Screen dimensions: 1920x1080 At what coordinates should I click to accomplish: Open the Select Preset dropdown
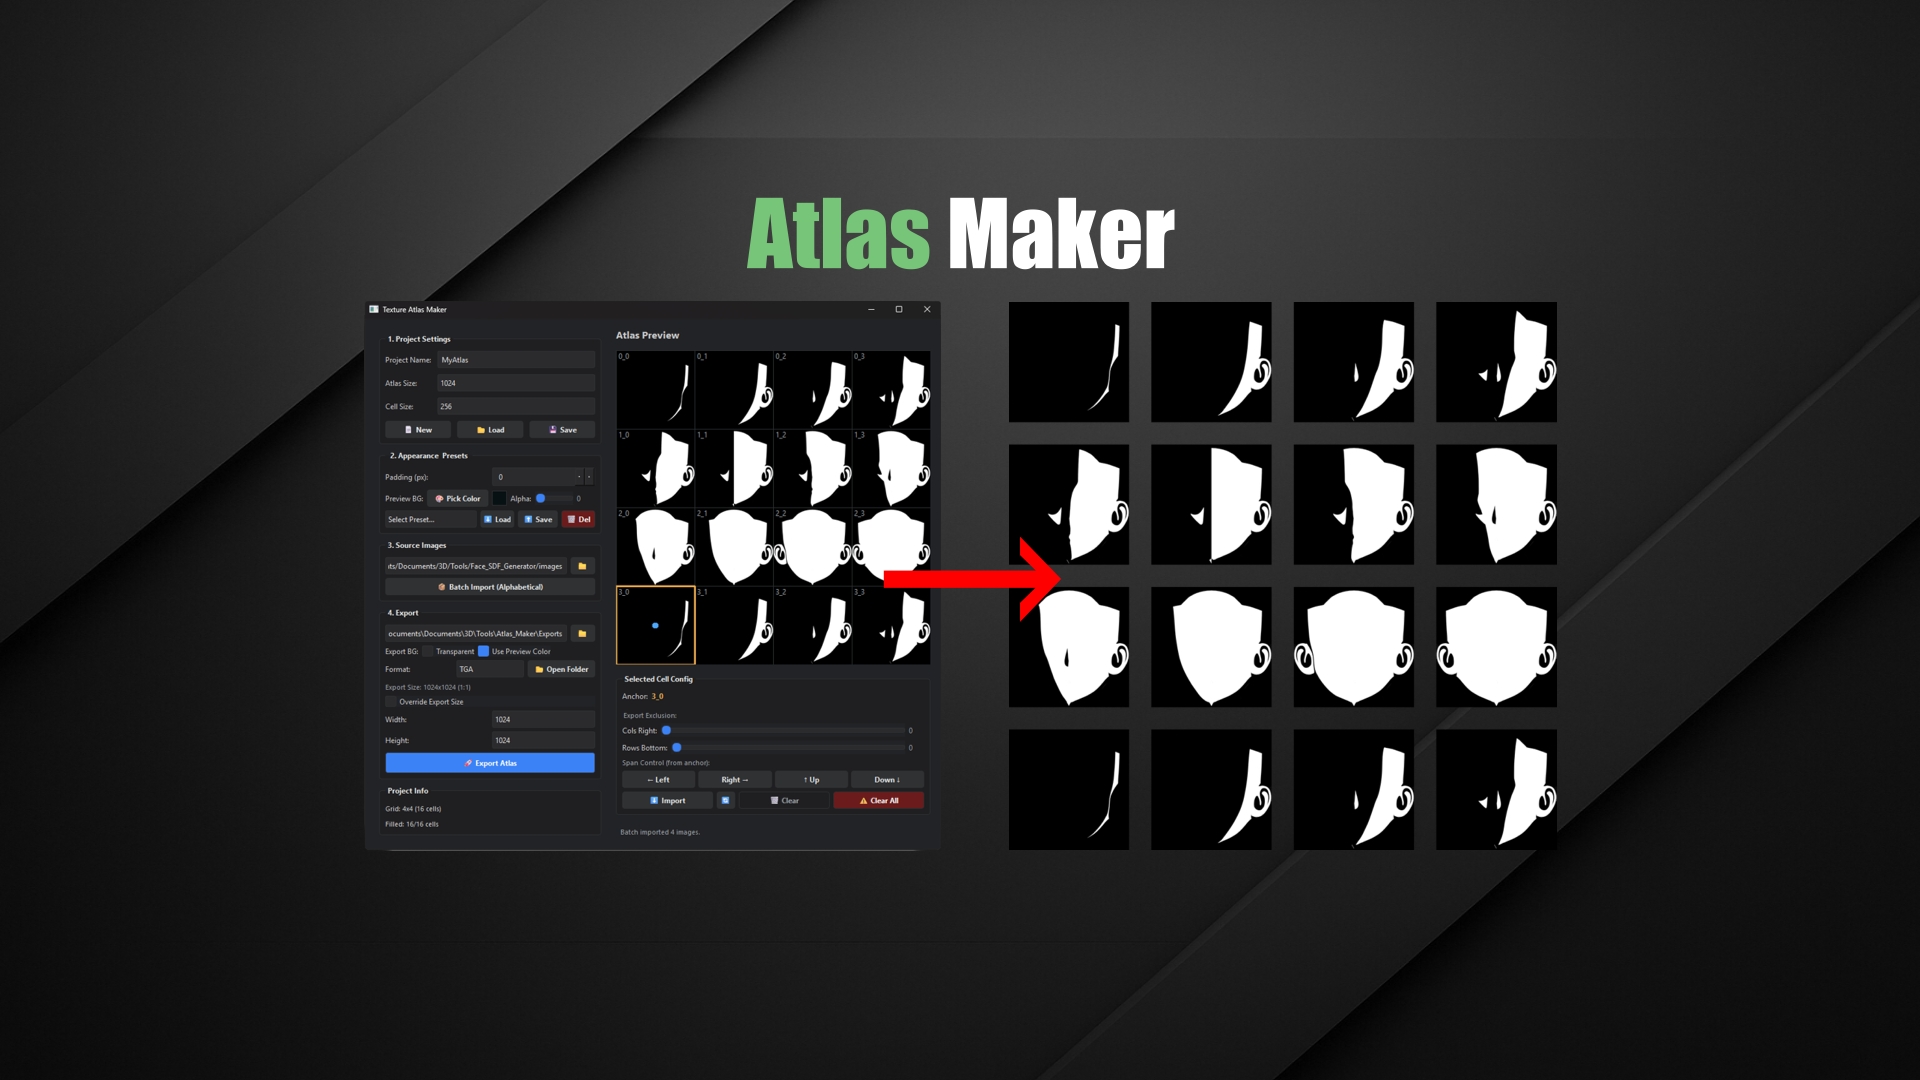click(430, 520)
